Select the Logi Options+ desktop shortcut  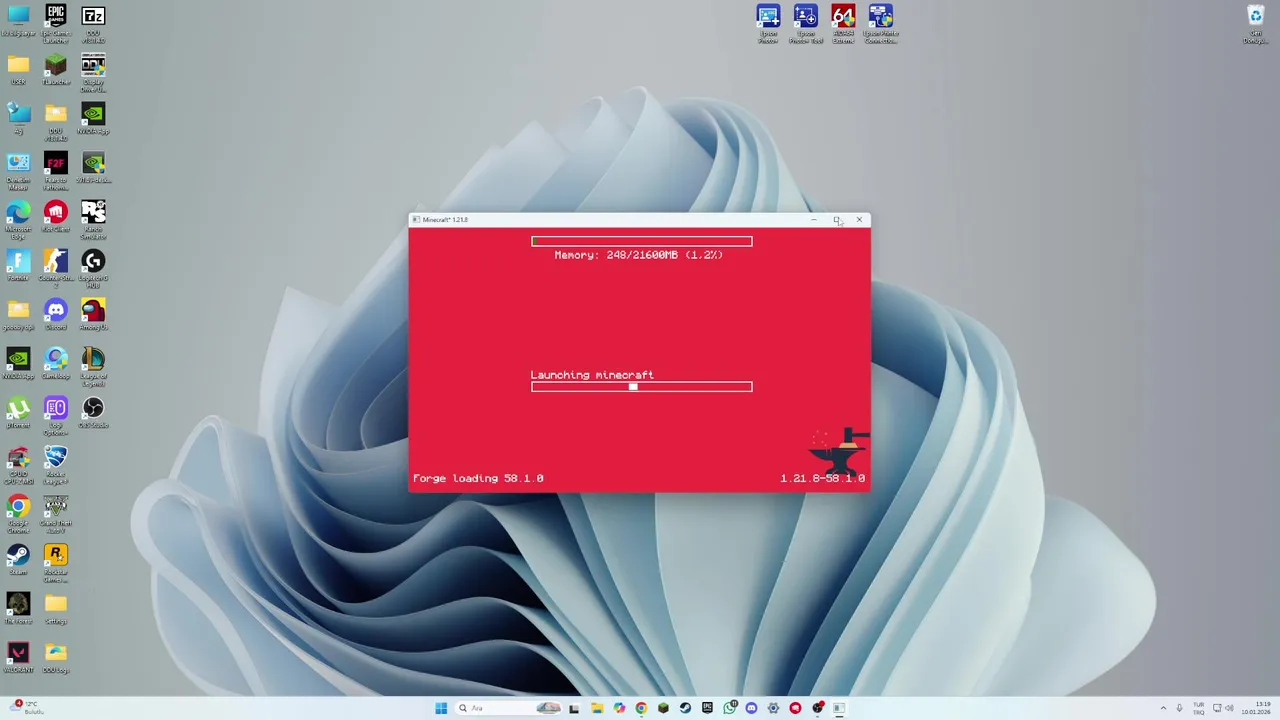(x=56, y=415)
